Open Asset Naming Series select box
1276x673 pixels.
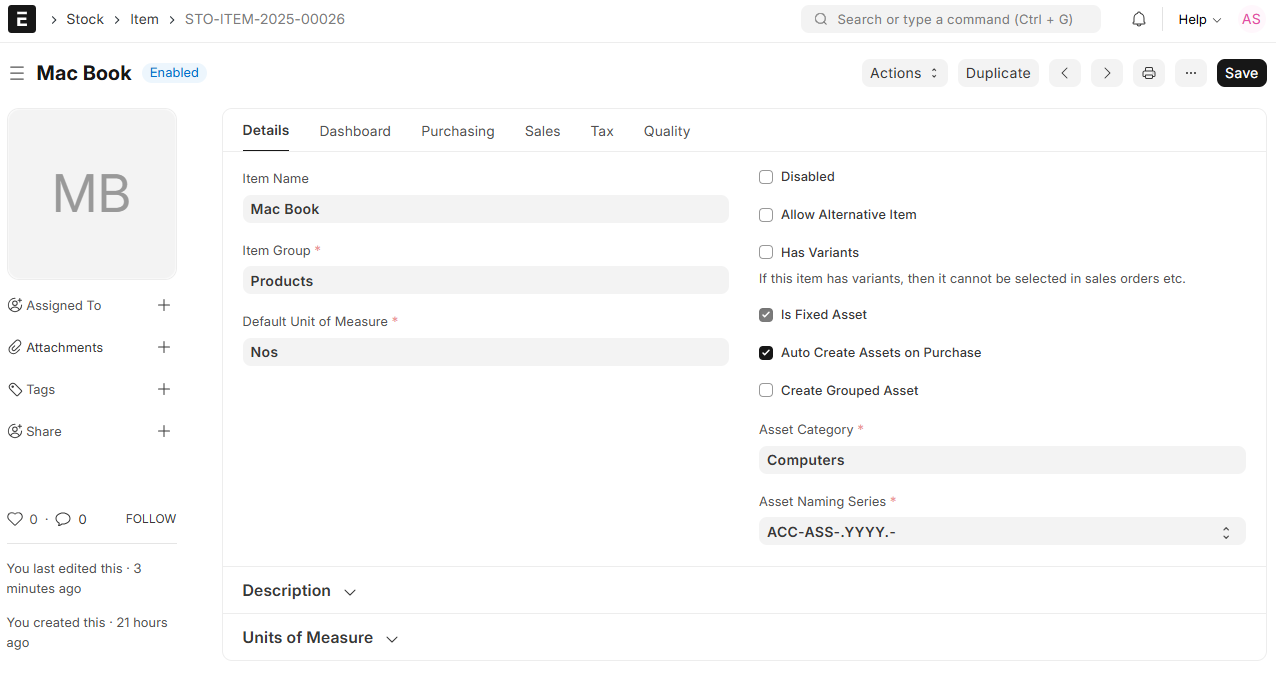[1002, 532]
